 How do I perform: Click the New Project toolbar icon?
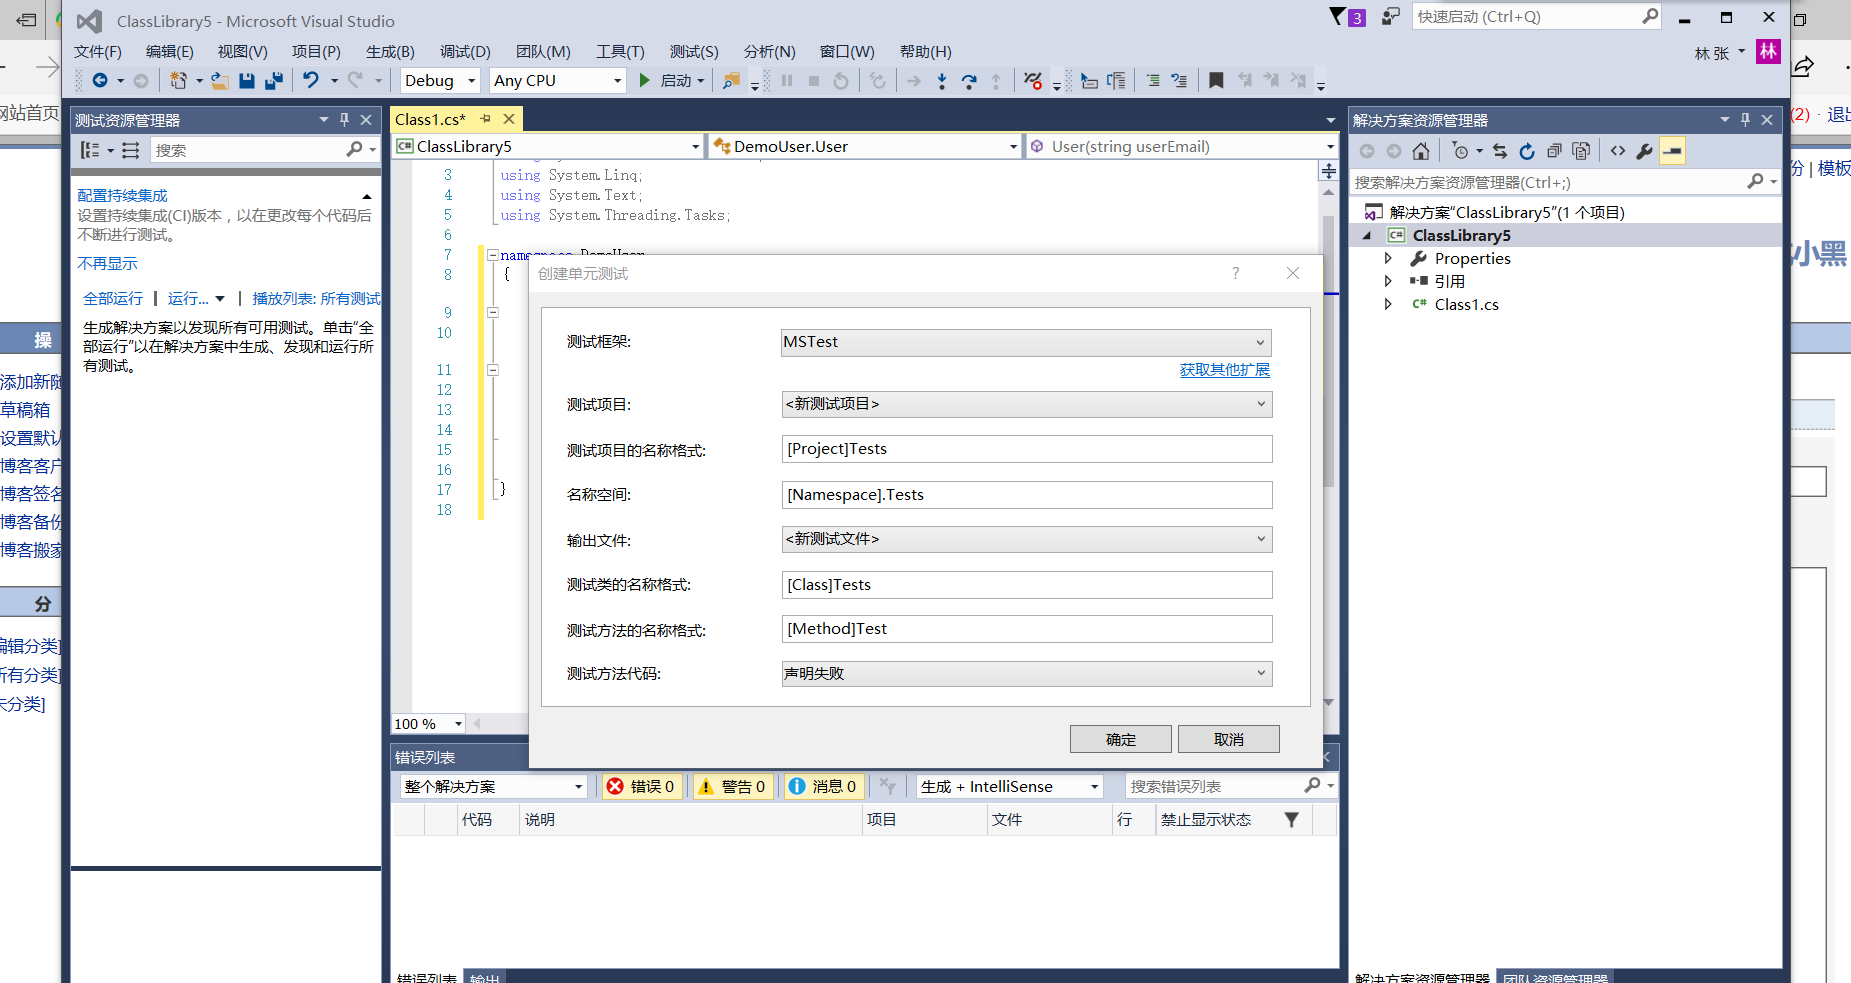coord(178,81)
